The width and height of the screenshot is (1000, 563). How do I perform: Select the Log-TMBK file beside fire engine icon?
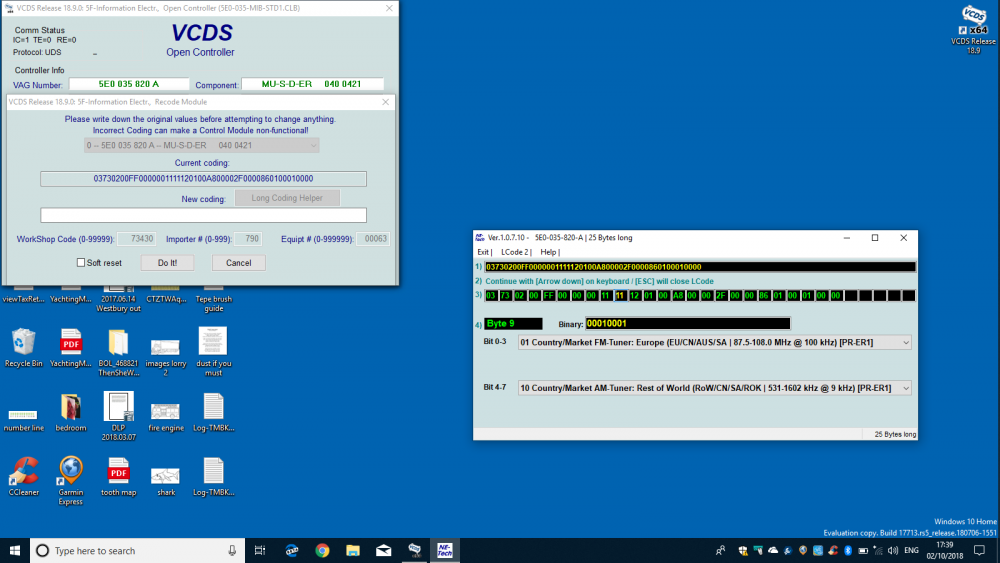[x=213, y=412]
